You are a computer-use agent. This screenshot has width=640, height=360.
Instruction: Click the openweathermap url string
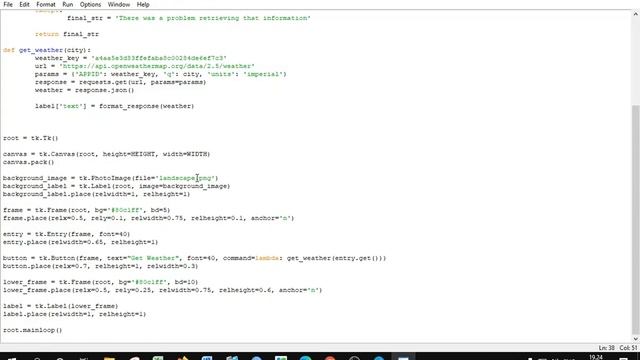(x=157, y=66)
